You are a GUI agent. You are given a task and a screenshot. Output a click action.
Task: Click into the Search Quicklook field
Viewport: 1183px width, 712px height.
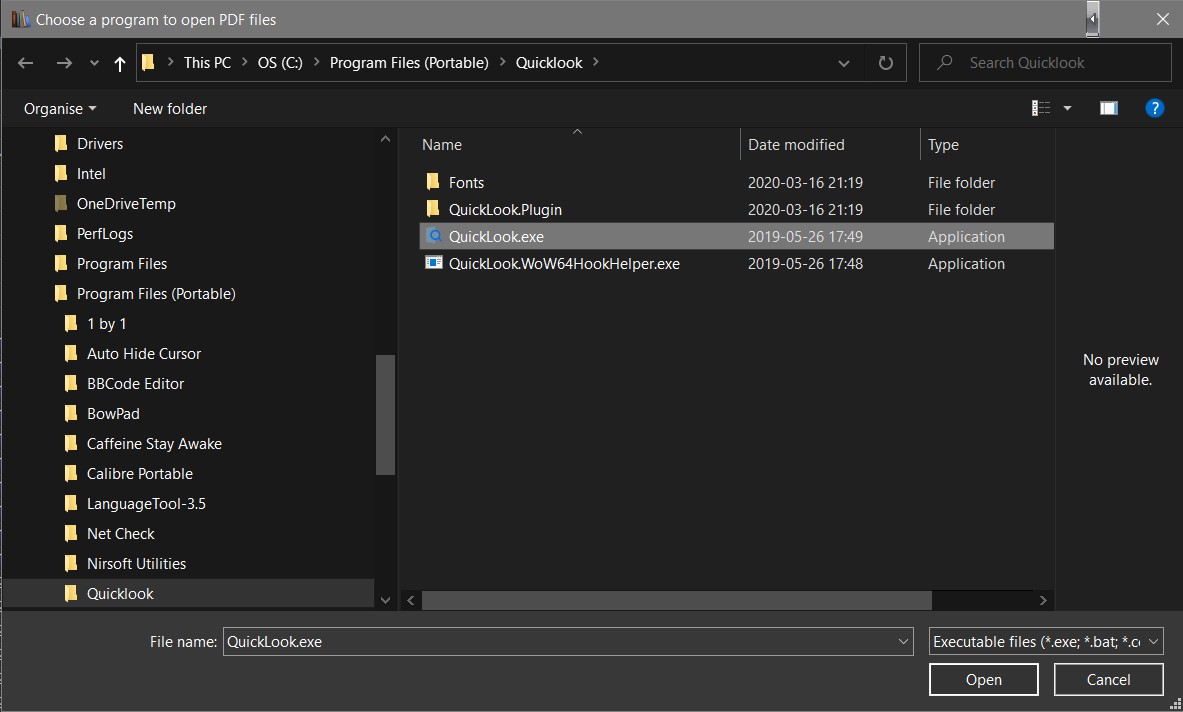click(1045, 63)
